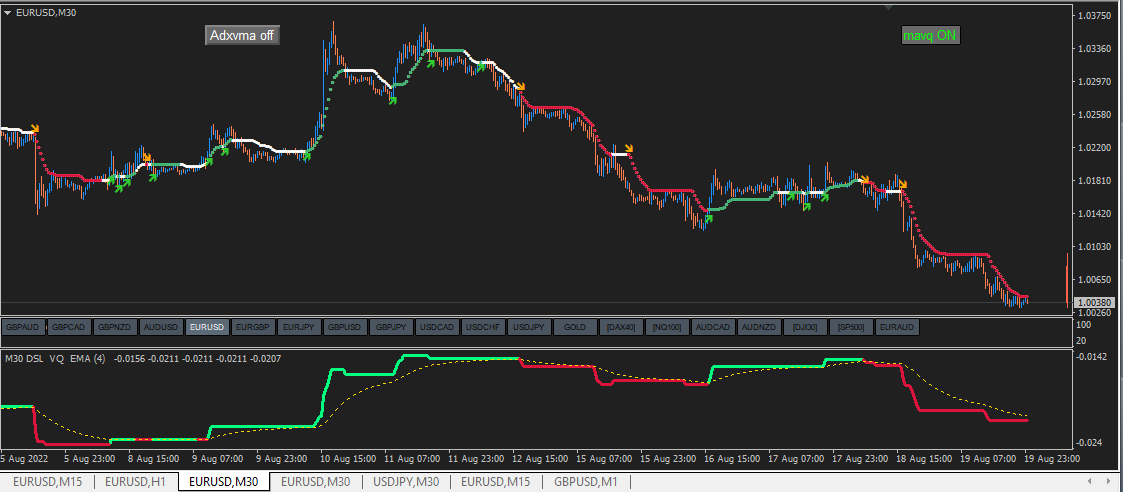Click the current price label 1.00380

point(1092,302)
